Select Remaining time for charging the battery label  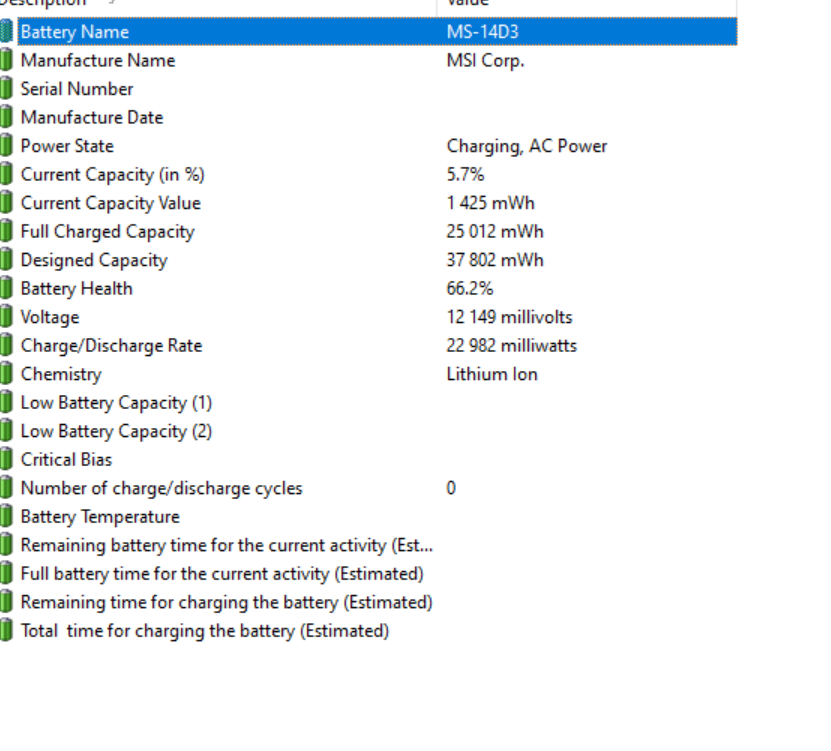[x=227, y=603]
